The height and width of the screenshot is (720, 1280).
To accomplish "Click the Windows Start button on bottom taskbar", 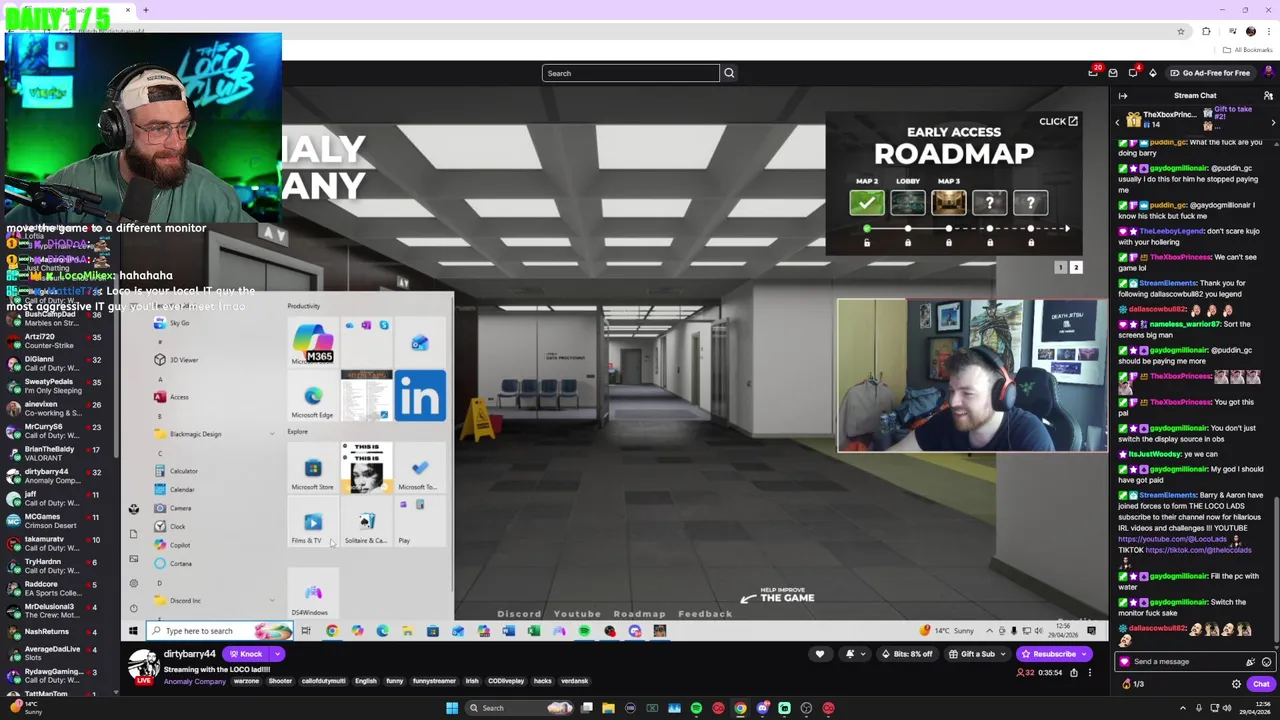I will [x=452, y=708].
